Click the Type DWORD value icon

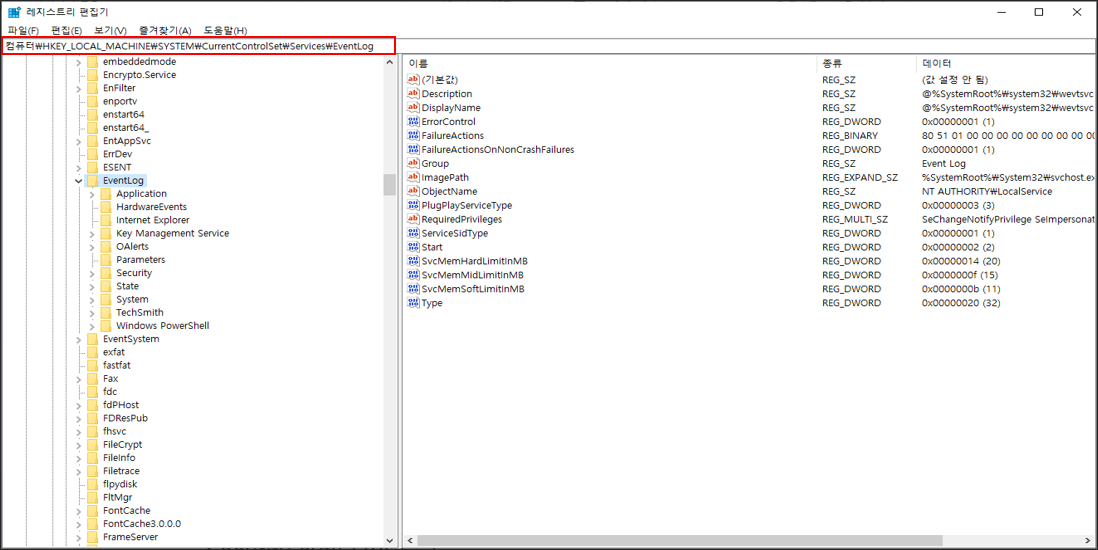click(413, 303)
